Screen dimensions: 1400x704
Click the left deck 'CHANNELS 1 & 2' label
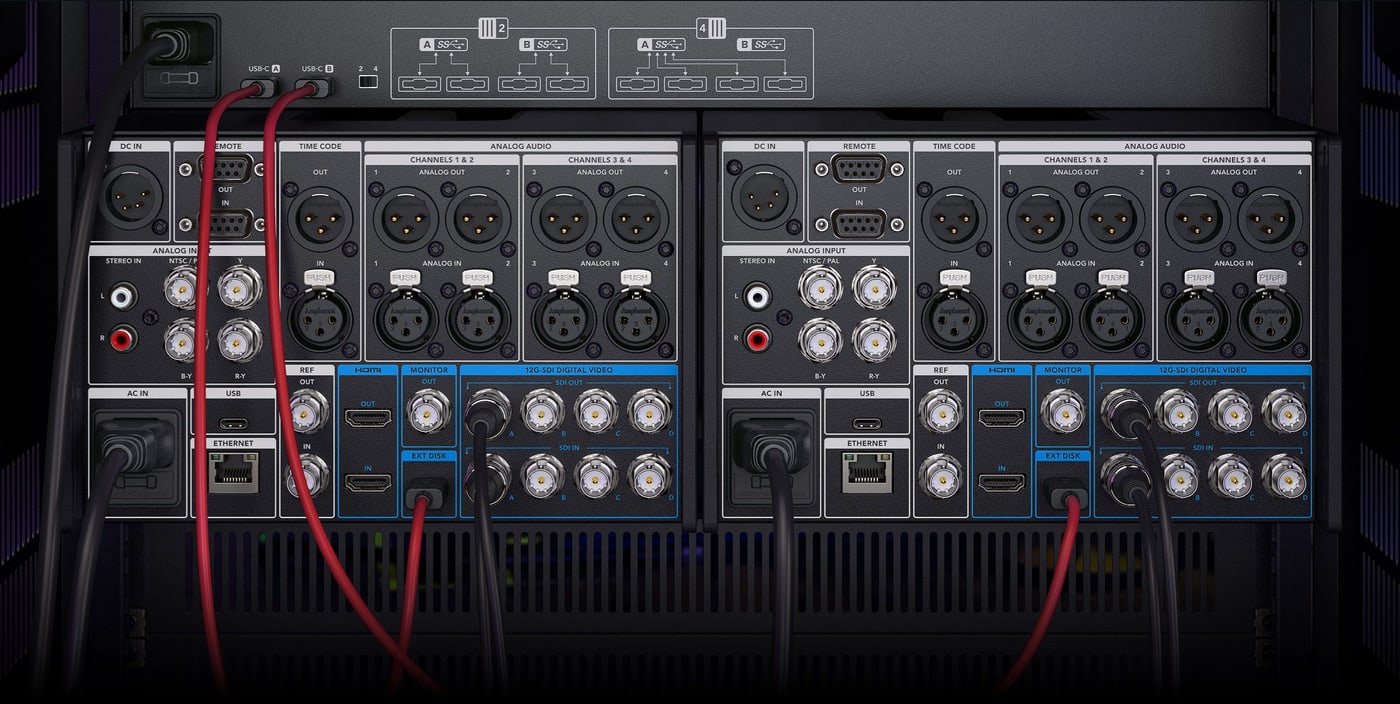click(x=442, y=160)
